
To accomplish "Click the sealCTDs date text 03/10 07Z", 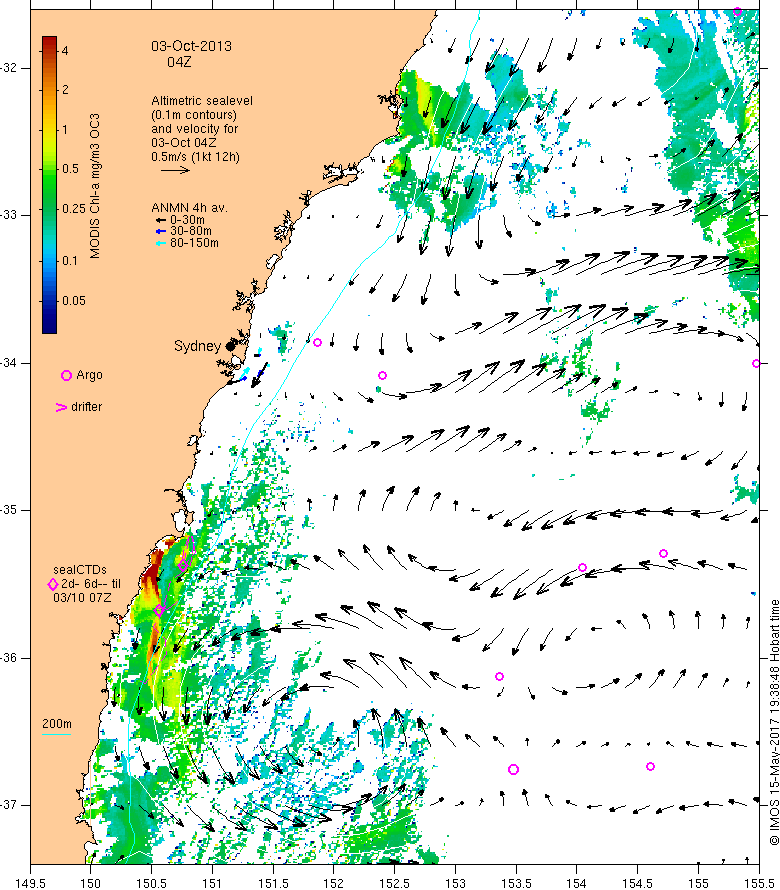I will tap(82, 598).
